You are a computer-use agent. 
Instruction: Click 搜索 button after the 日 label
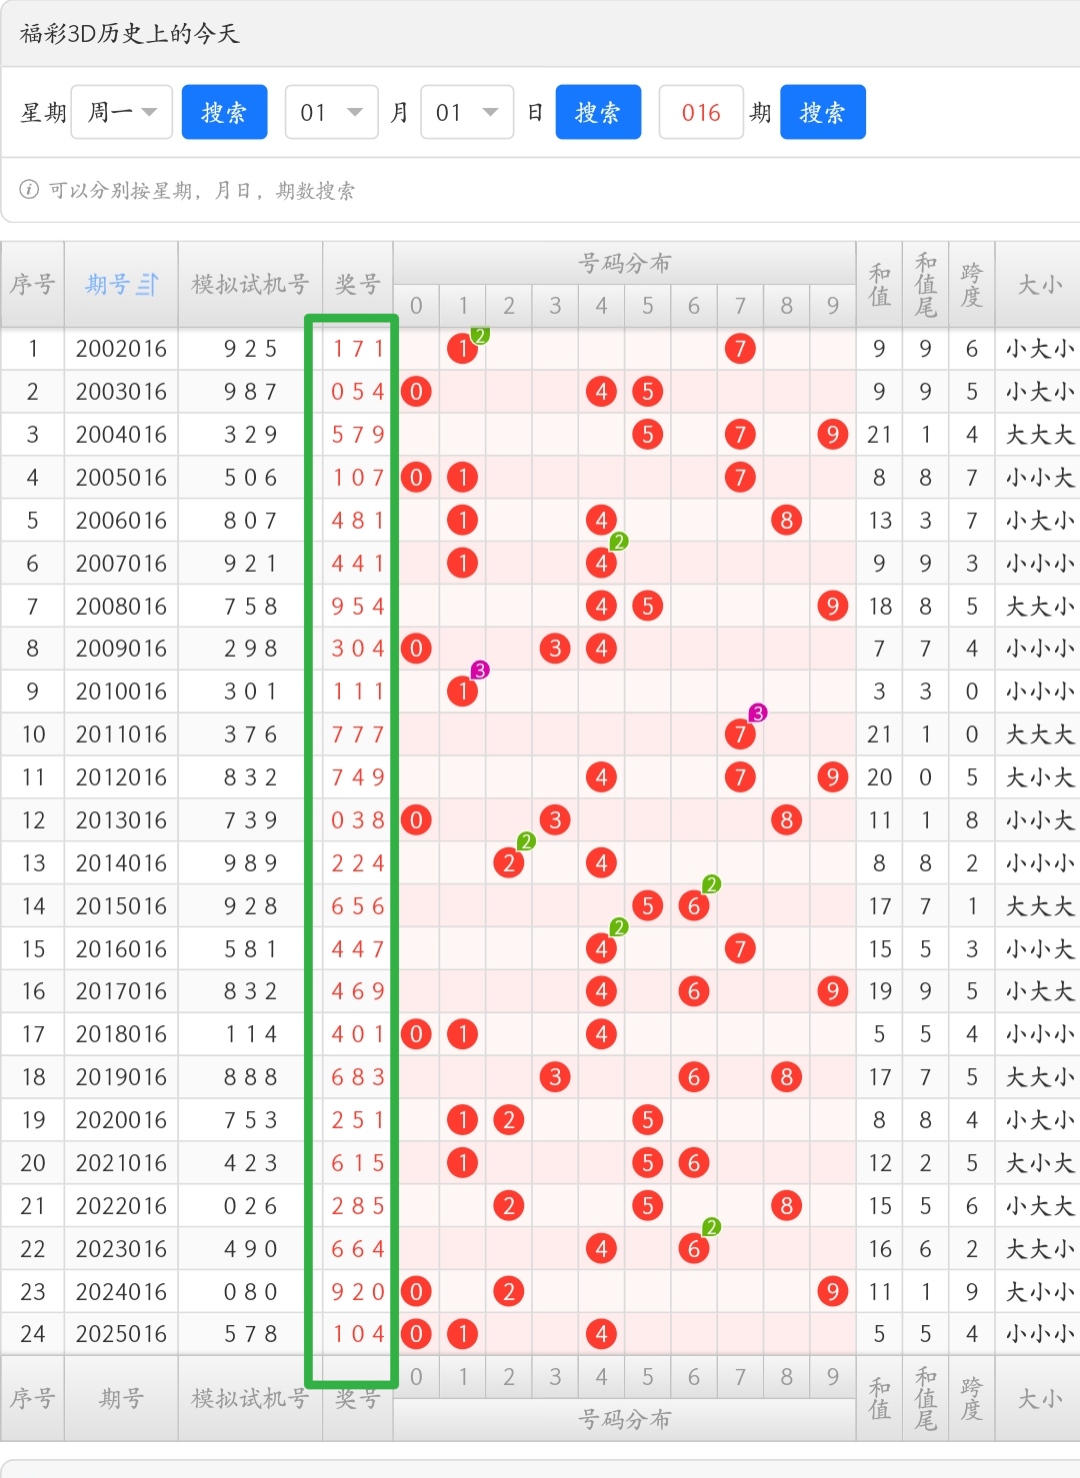[x=597, y=112]
